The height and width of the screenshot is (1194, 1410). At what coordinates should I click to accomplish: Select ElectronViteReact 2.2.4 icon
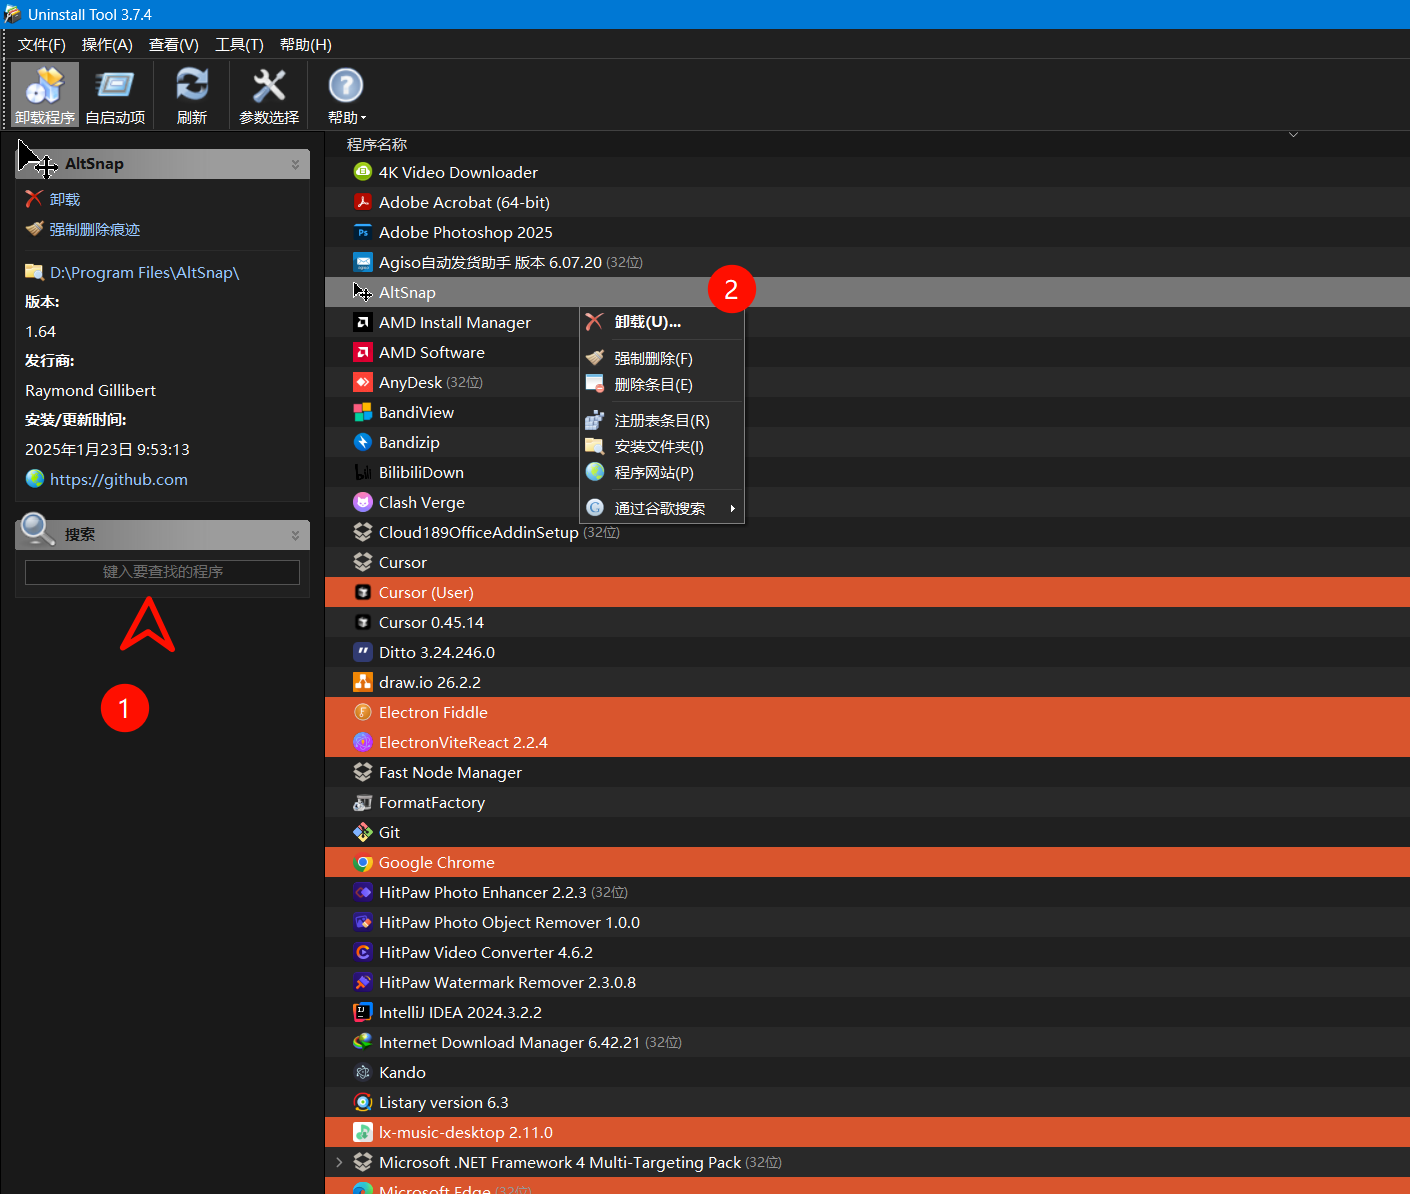pos(363,742)
